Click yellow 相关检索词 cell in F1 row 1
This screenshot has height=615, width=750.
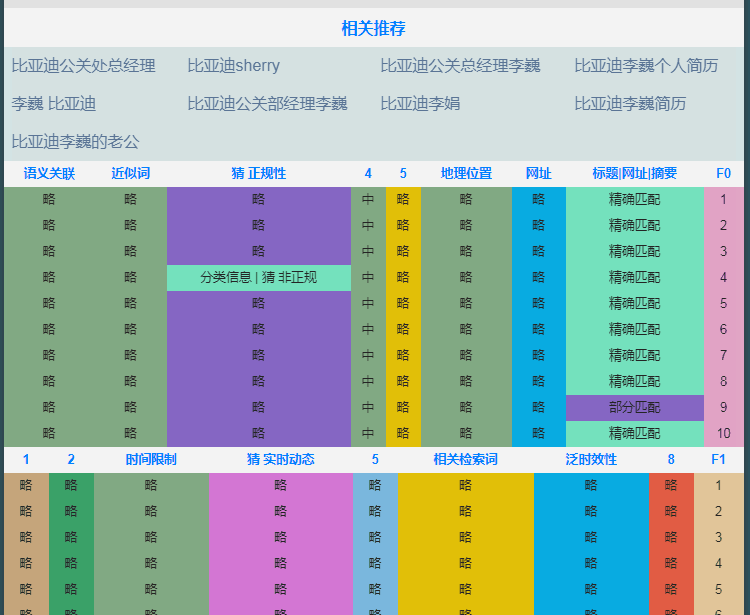(465, 485)
